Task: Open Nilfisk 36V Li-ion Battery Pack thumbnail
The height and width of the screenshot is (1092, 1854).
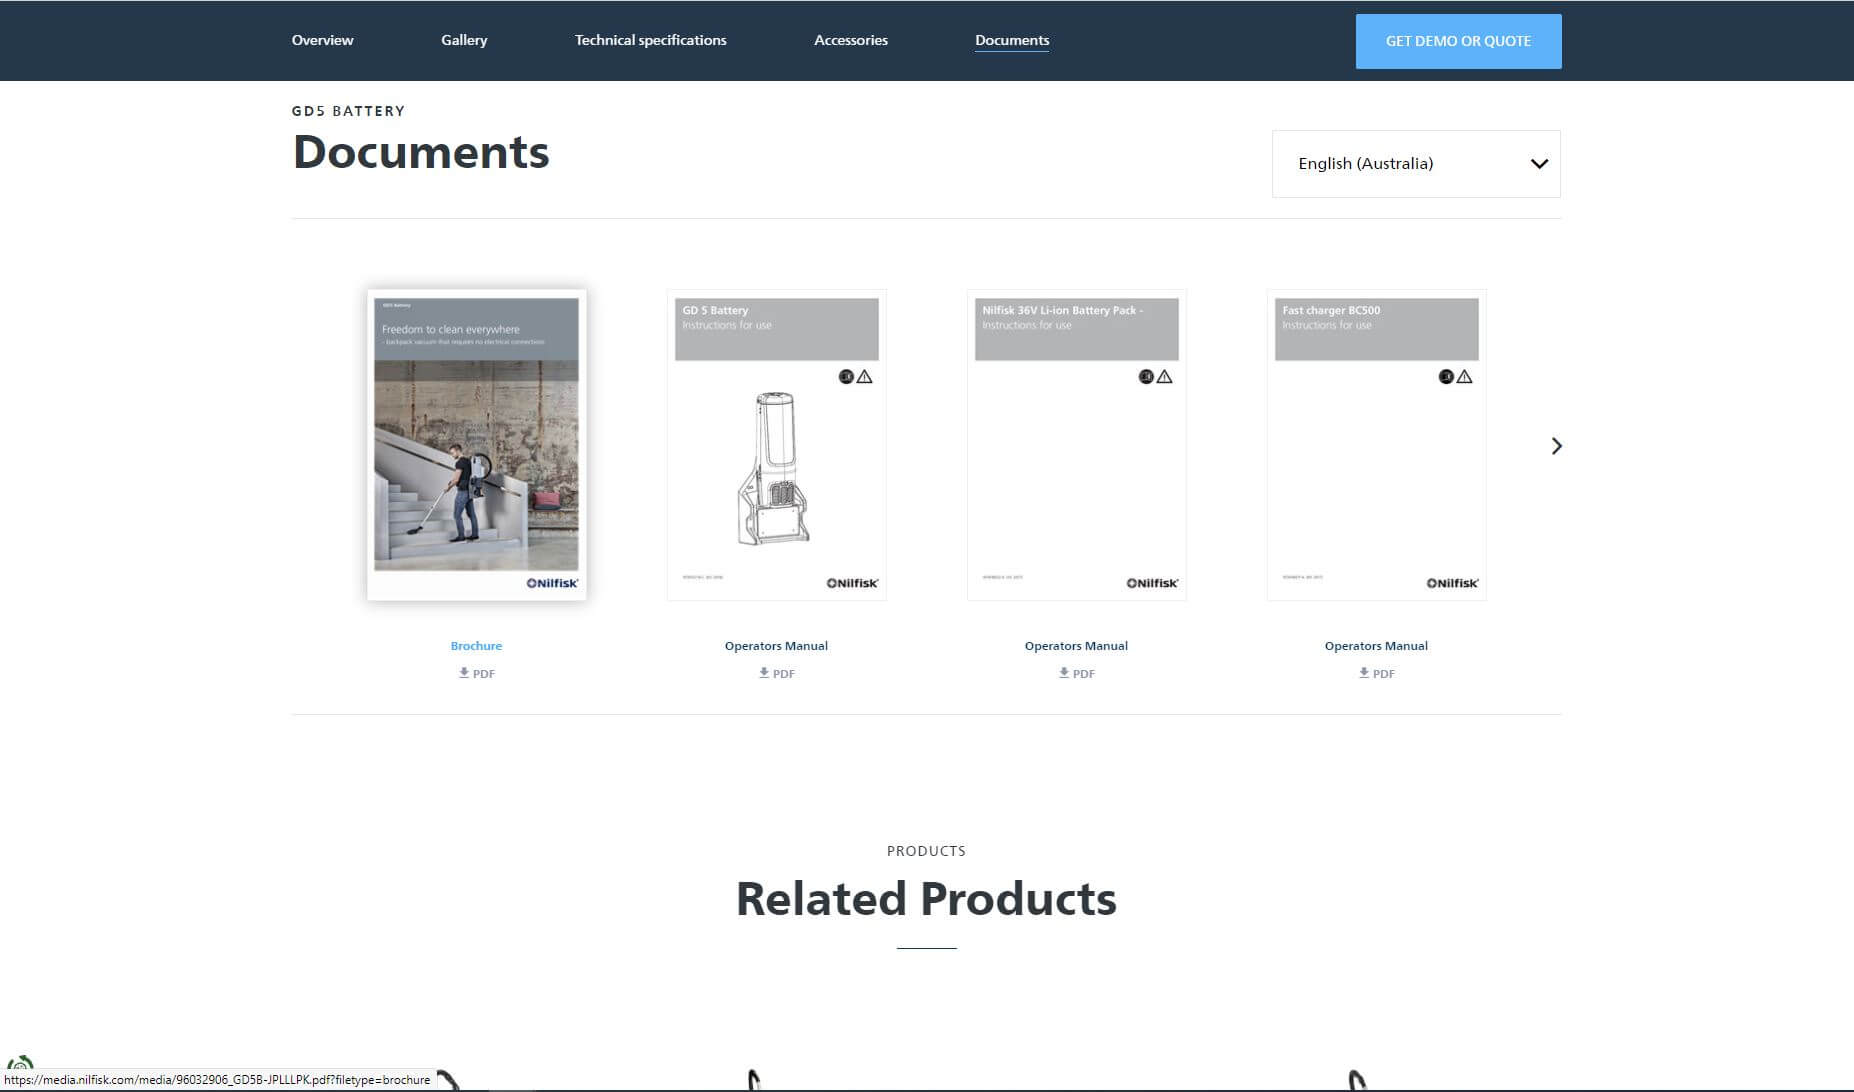Action: tap(1076, 445)
